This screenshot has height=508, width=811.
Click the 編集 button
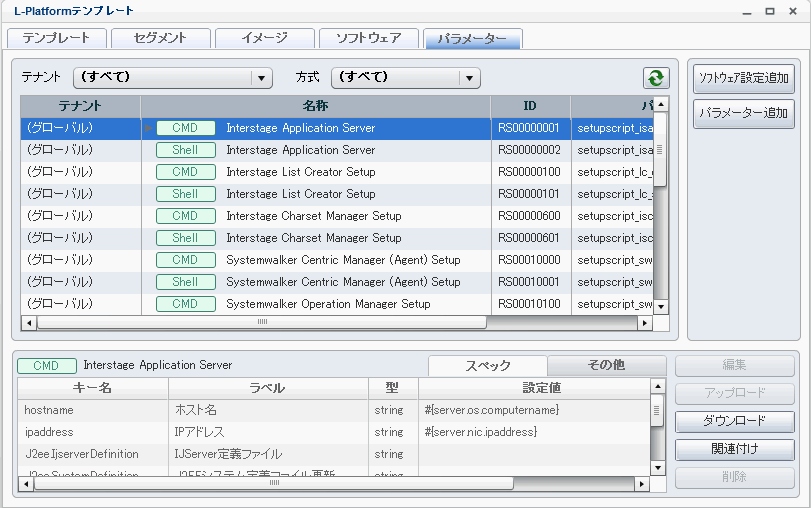tap(734, 365)
